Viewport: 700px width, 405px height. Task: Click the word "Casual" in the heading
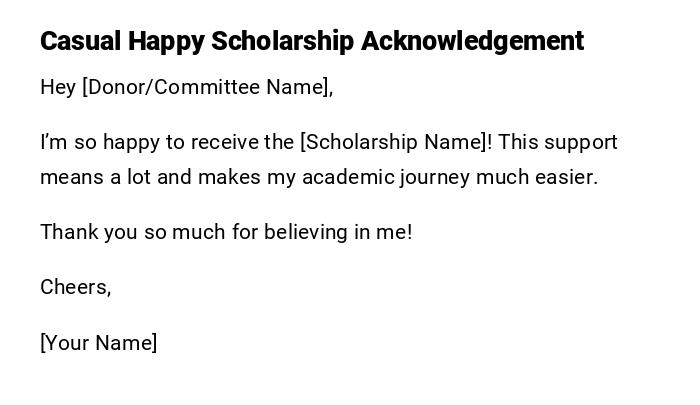tap(80, 41)
